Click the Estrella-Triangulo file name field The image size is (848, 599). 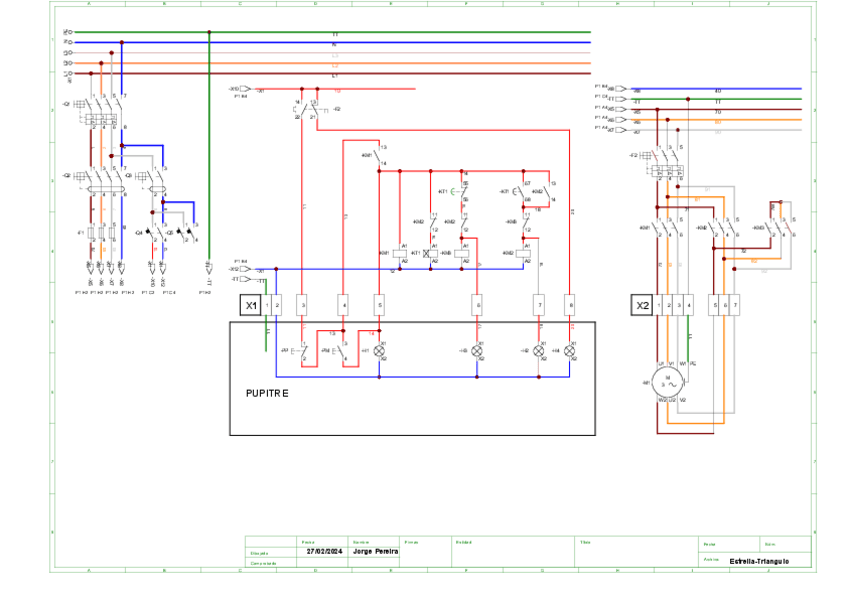coord(758,561)
